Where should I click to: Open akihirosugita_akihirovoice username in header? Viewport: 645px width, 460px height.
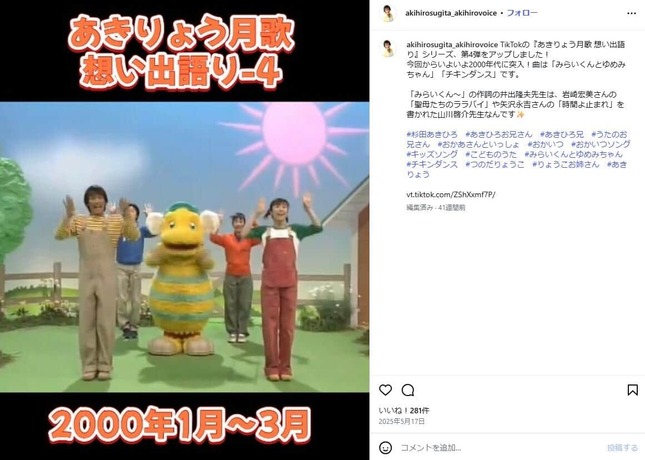point(451,13)
